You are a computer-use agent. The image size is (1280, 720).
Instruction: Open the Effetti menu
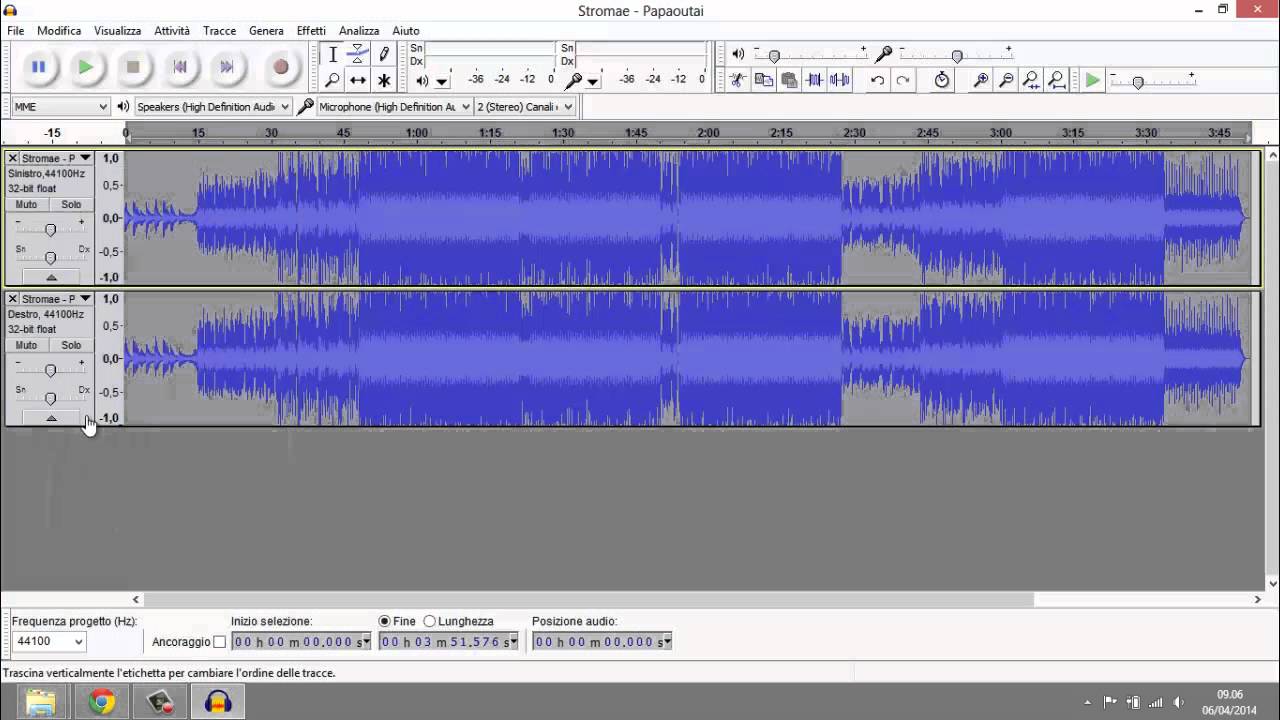click(311, 31)
